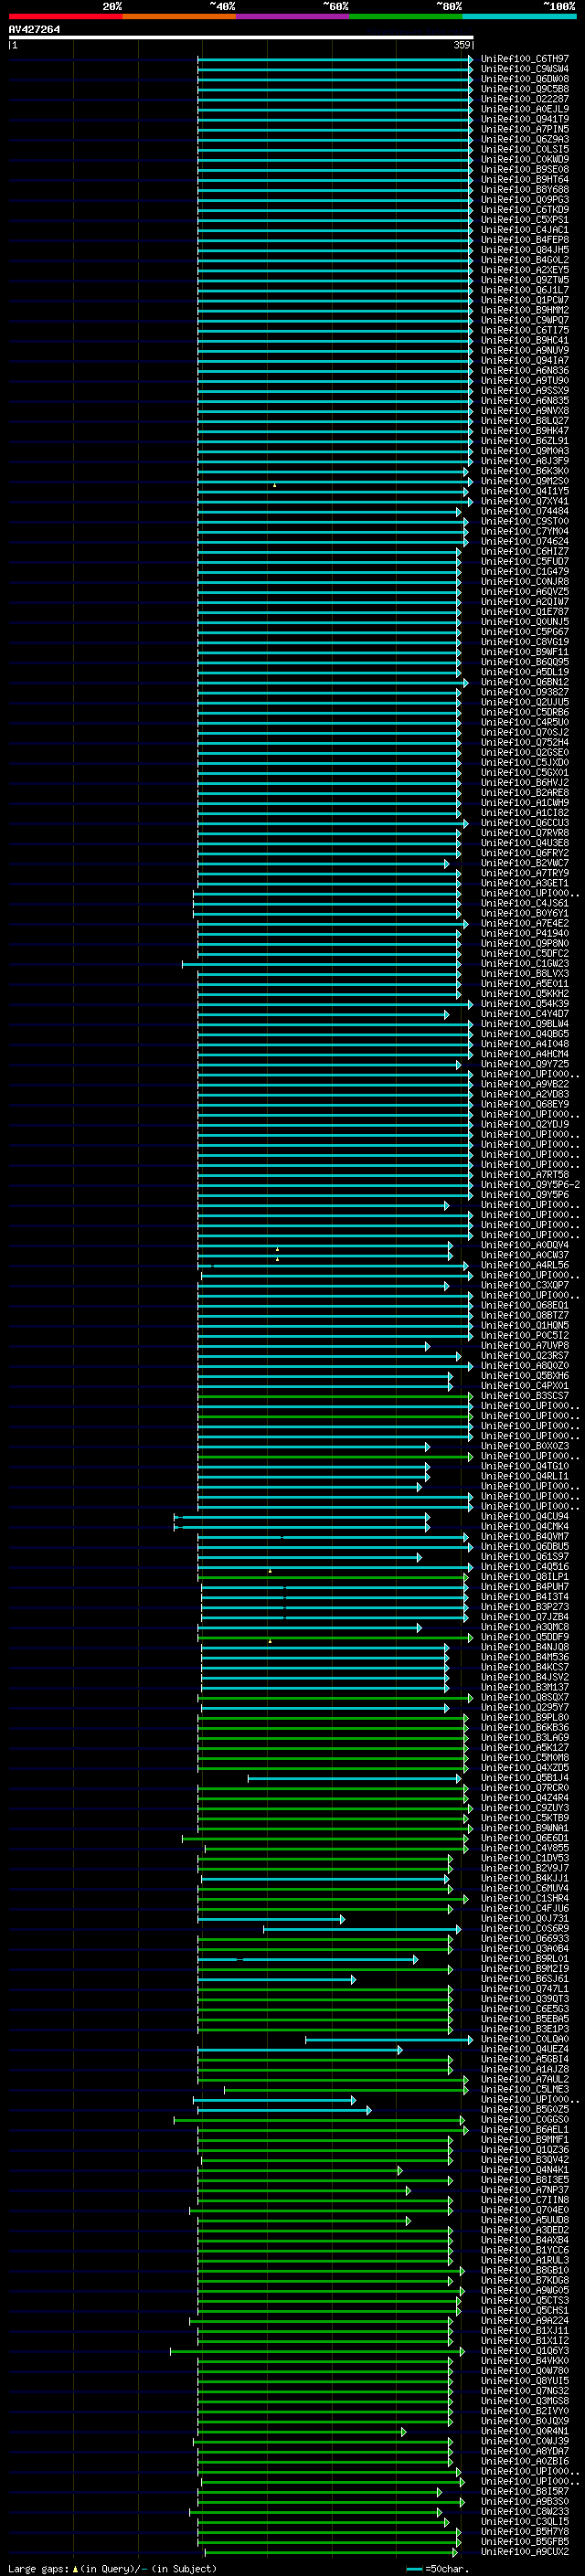Select hit label UniRef100_C3XQP7

[x=525, y=1285]
